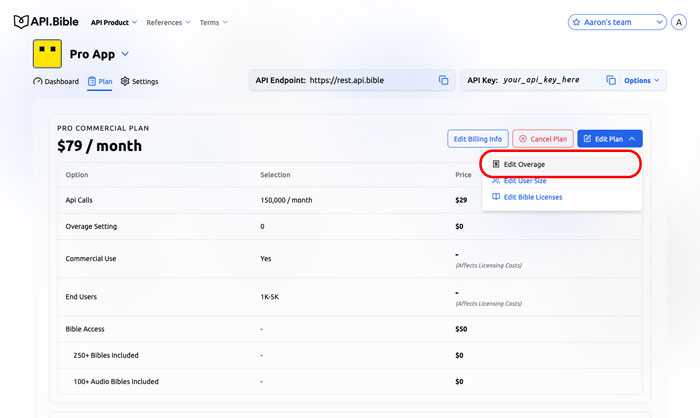Viewport: 700px width, 418px height.
Task: Click the "$29" price cell
Action: click(461, 200)
